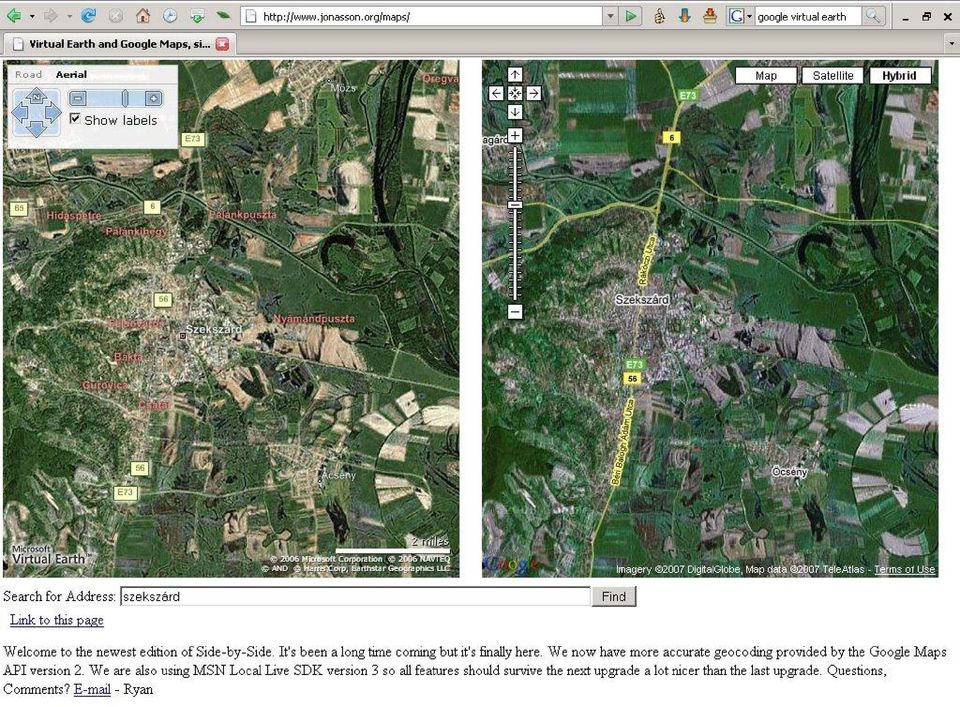This screenshot has width=960, height=707.
Task: Run search with the magnifier icon
Action: click(873, 17)
